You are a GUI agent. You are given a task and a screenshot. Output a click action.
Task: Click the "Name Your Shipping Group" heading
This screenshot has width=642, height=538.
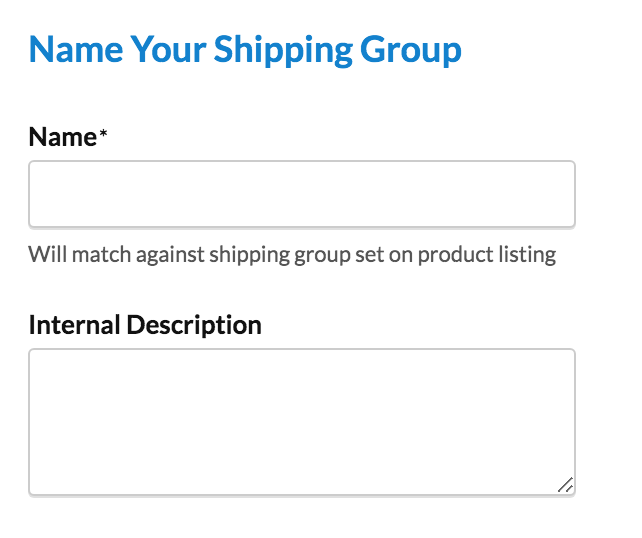click(x=245, y=49)
